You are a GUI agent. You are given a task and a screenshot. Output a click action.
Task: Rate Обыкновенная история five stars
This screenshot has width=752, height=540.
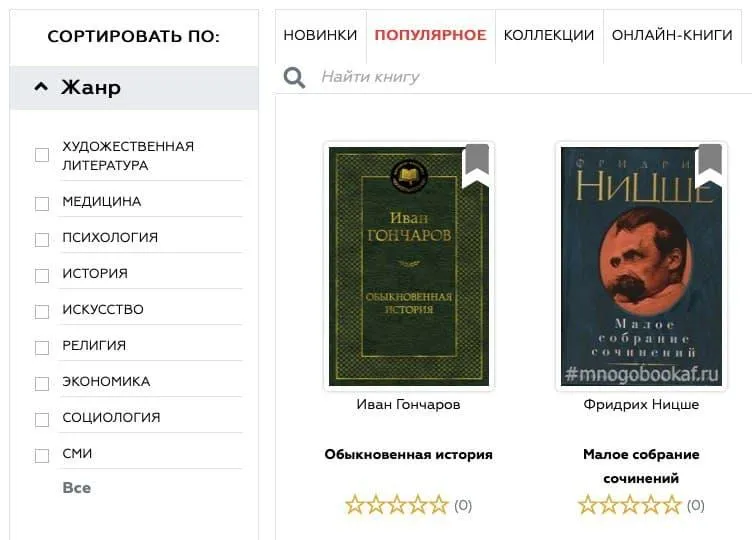[439, 505]
